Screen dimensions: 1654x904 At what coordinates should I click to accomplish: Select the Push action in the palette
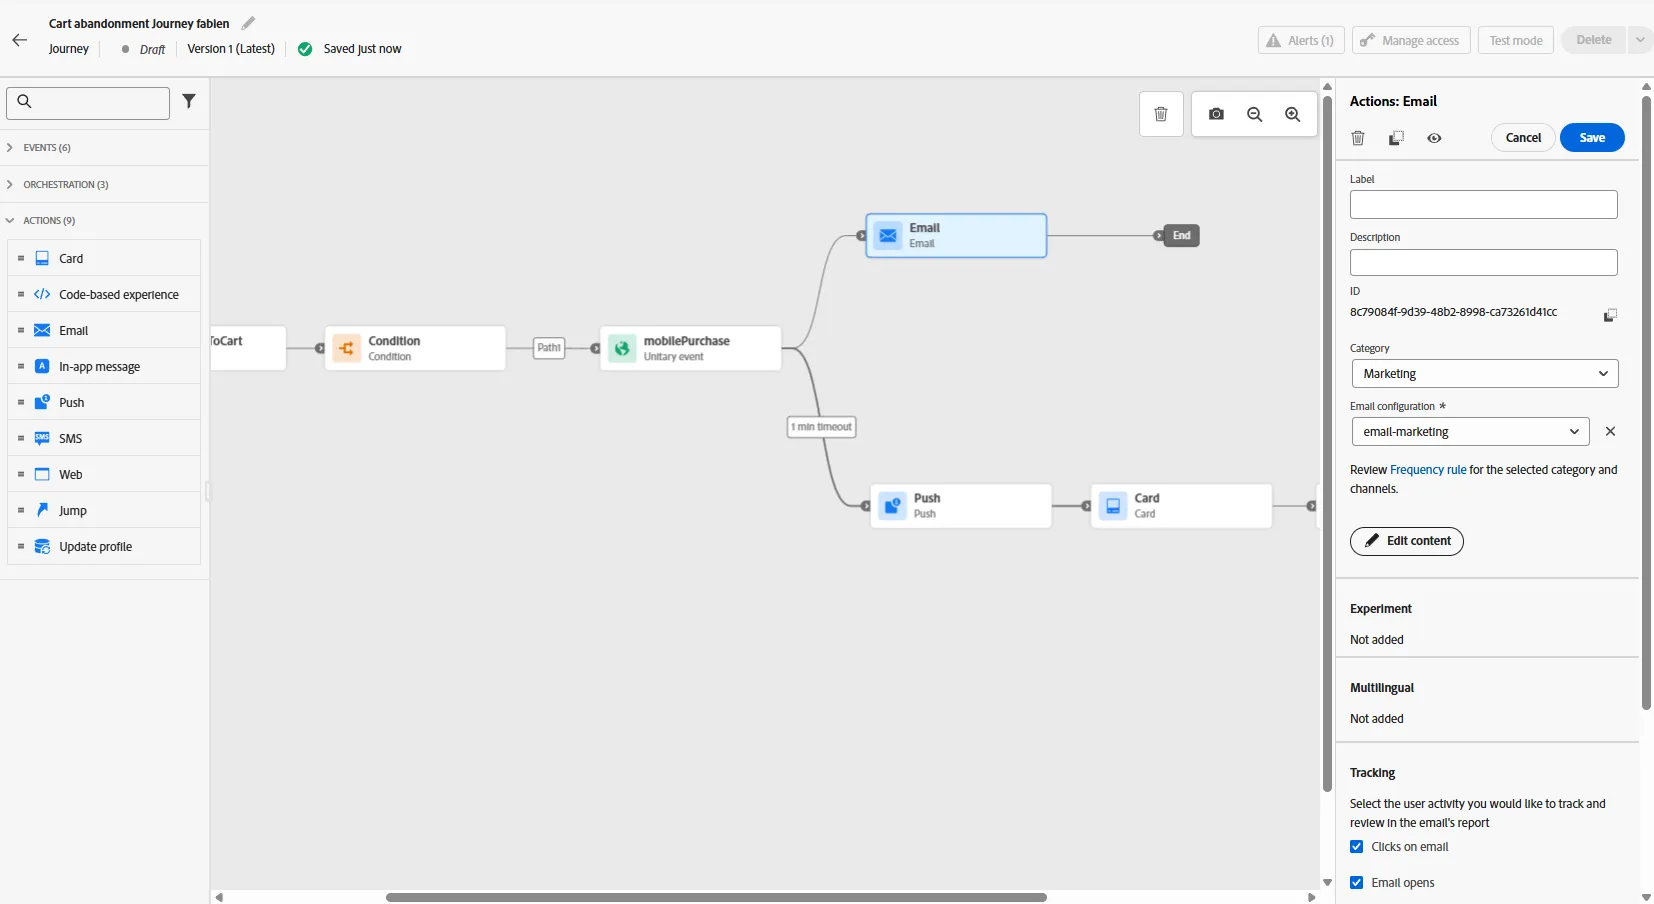pos(104,403)
